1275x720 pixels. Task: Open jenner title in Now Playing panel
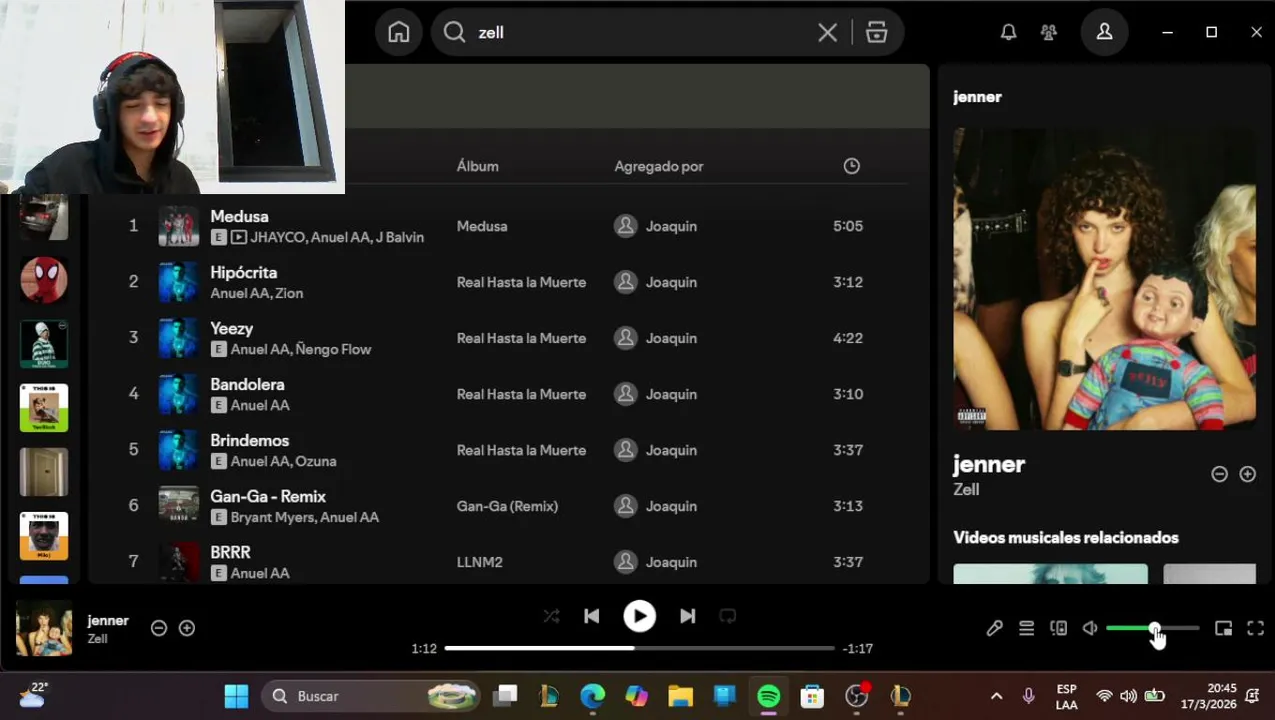tap(988, 464)
